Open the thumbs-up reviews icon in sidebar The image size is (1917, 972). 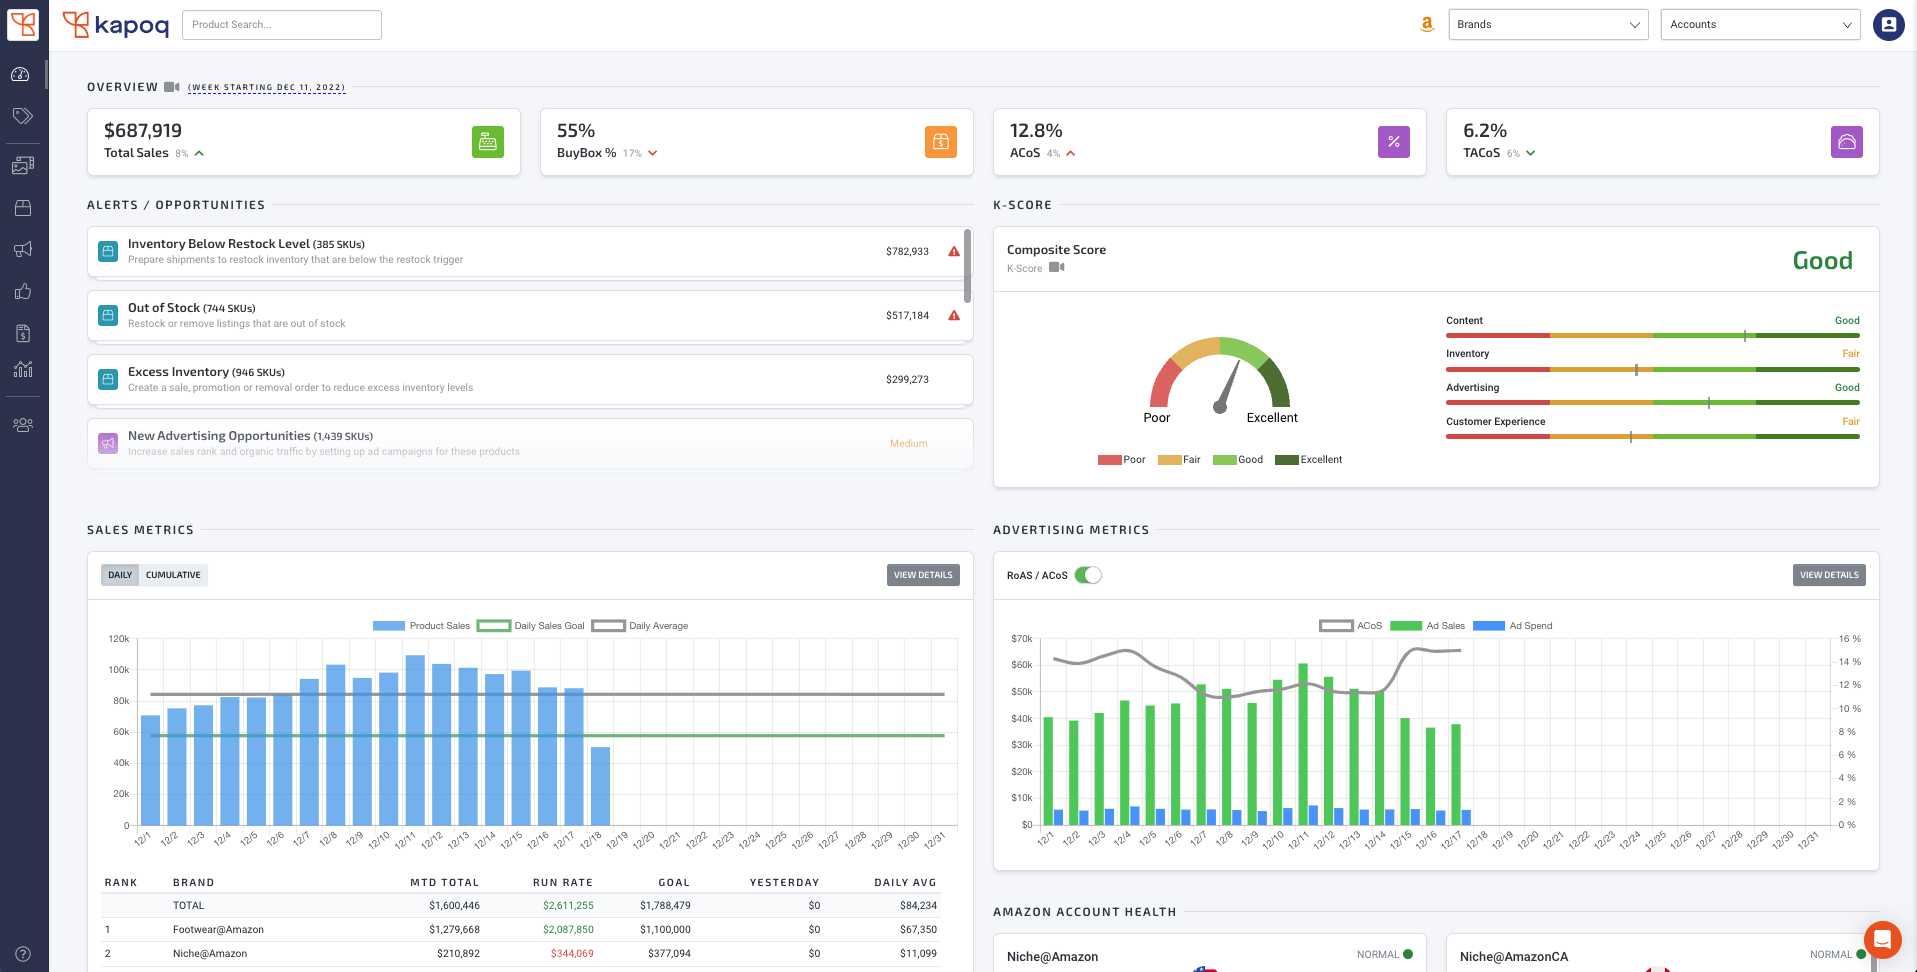tap(22, 292)
